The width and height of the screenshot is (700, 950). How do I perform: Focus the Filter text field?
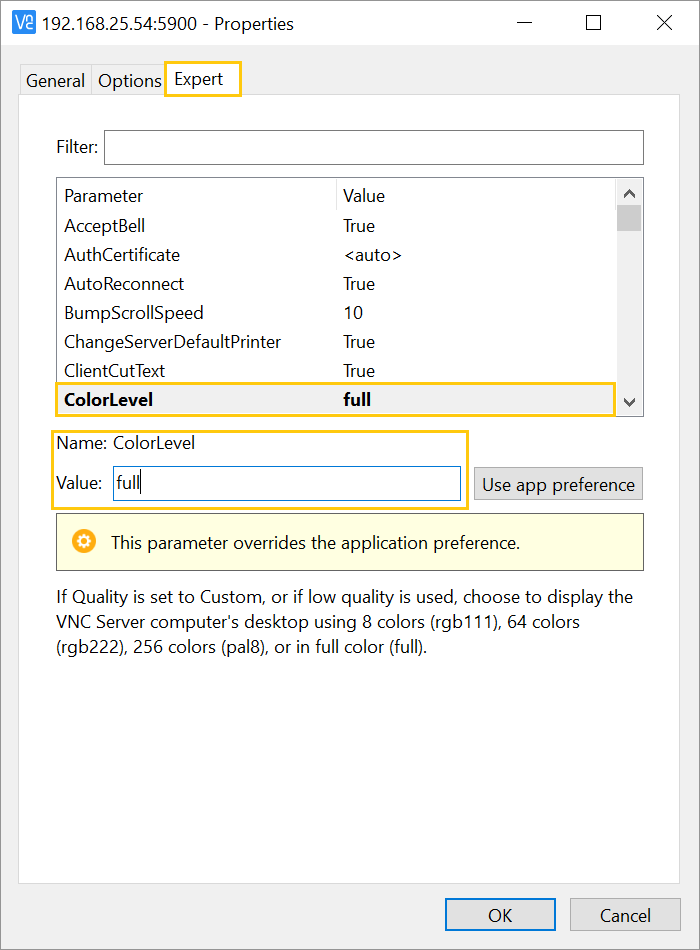click(373, 147)
